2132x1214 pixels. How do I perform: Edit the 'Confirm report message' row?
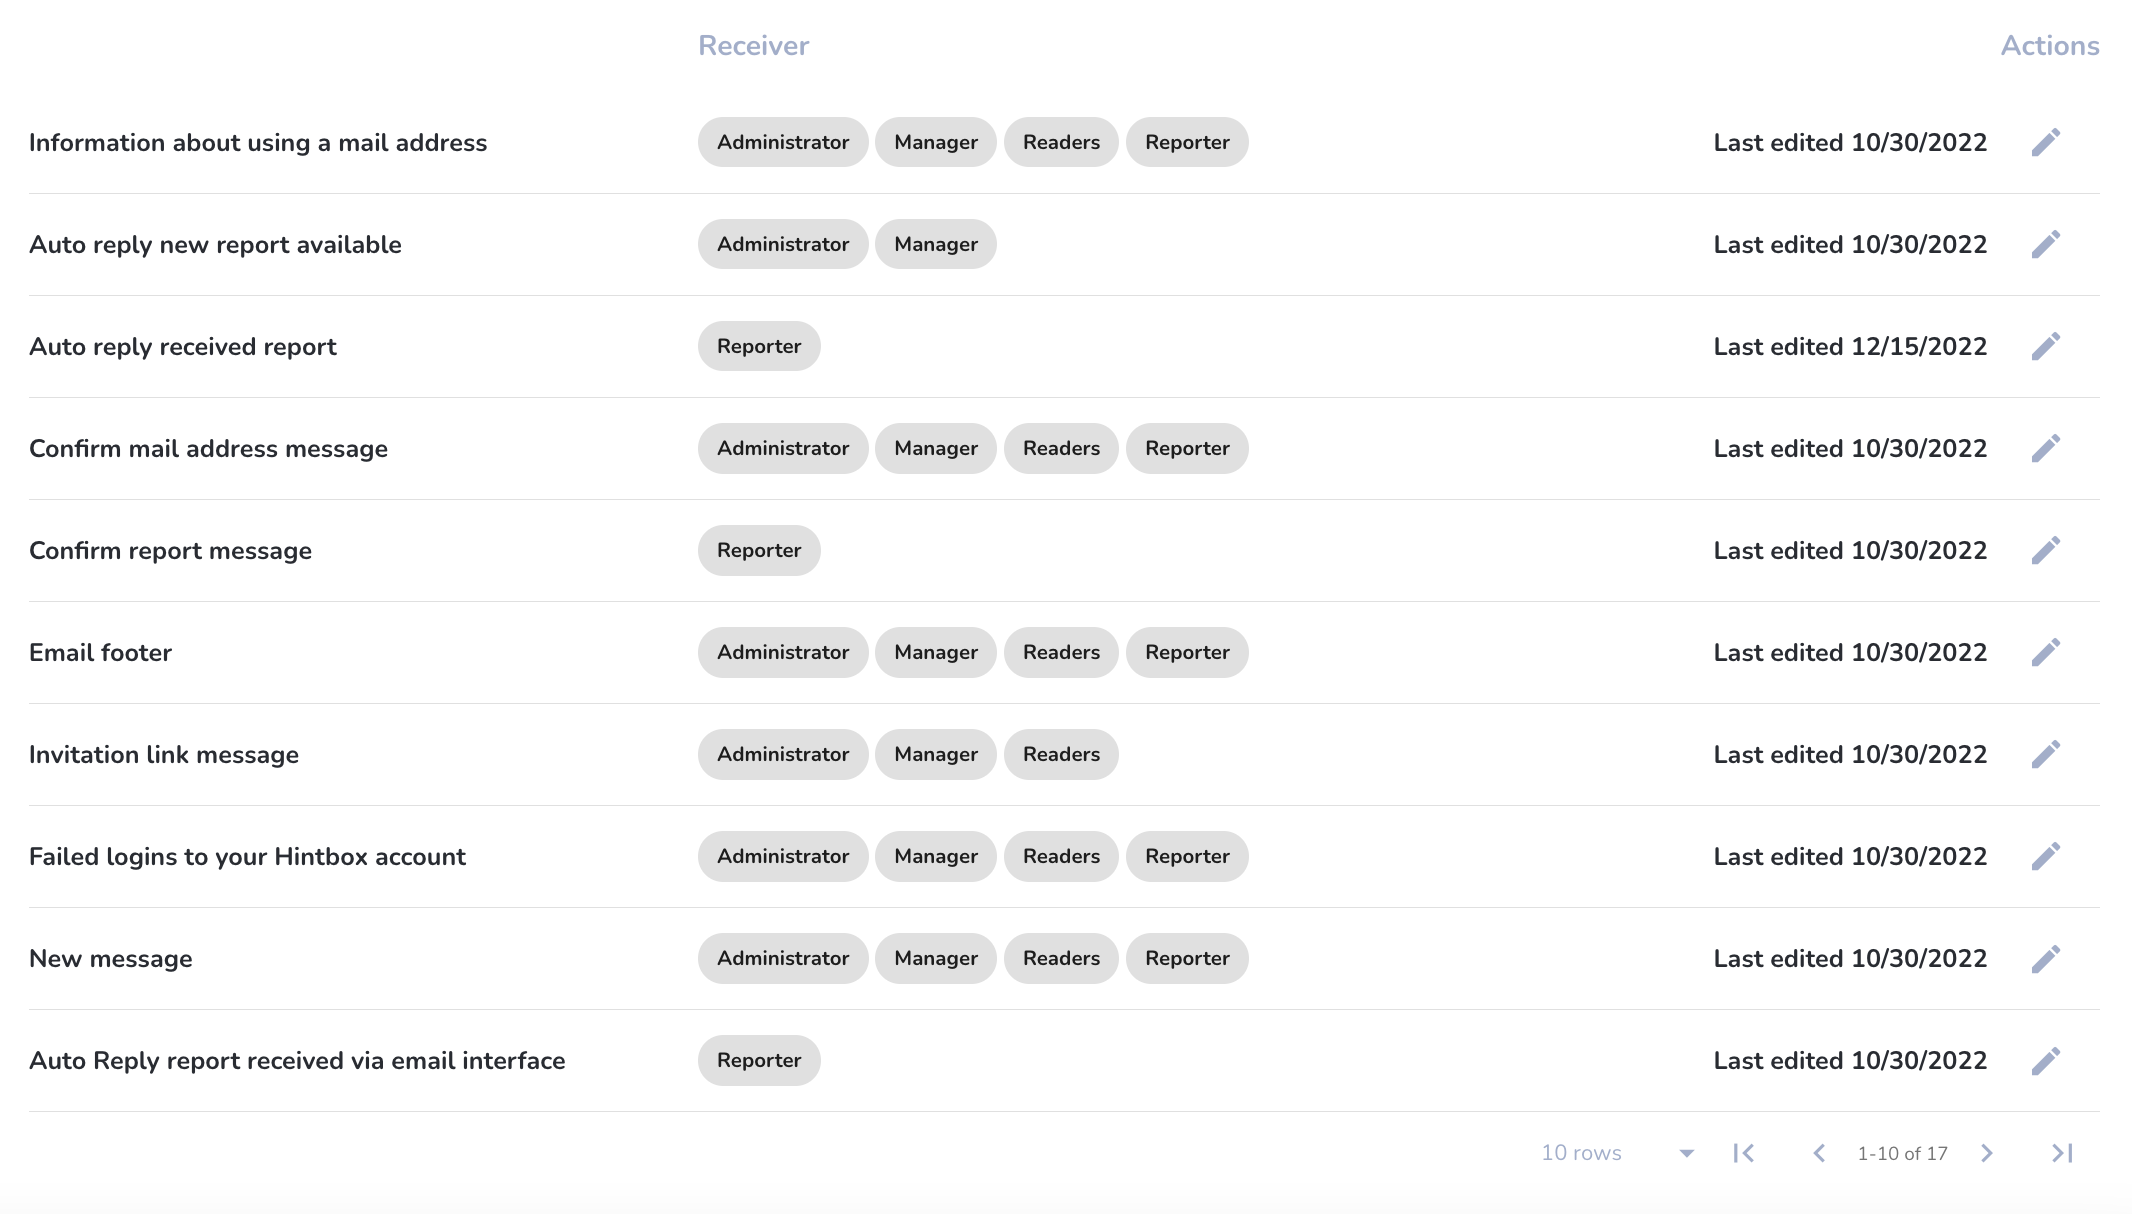pos(2046,550)
